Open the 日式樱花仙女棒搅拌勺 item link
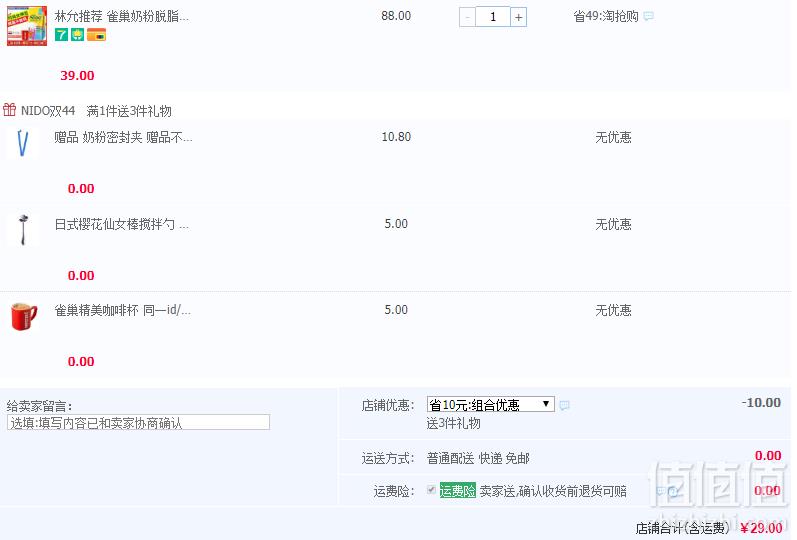This screenshot has width=797, height=540. (121, 224)
